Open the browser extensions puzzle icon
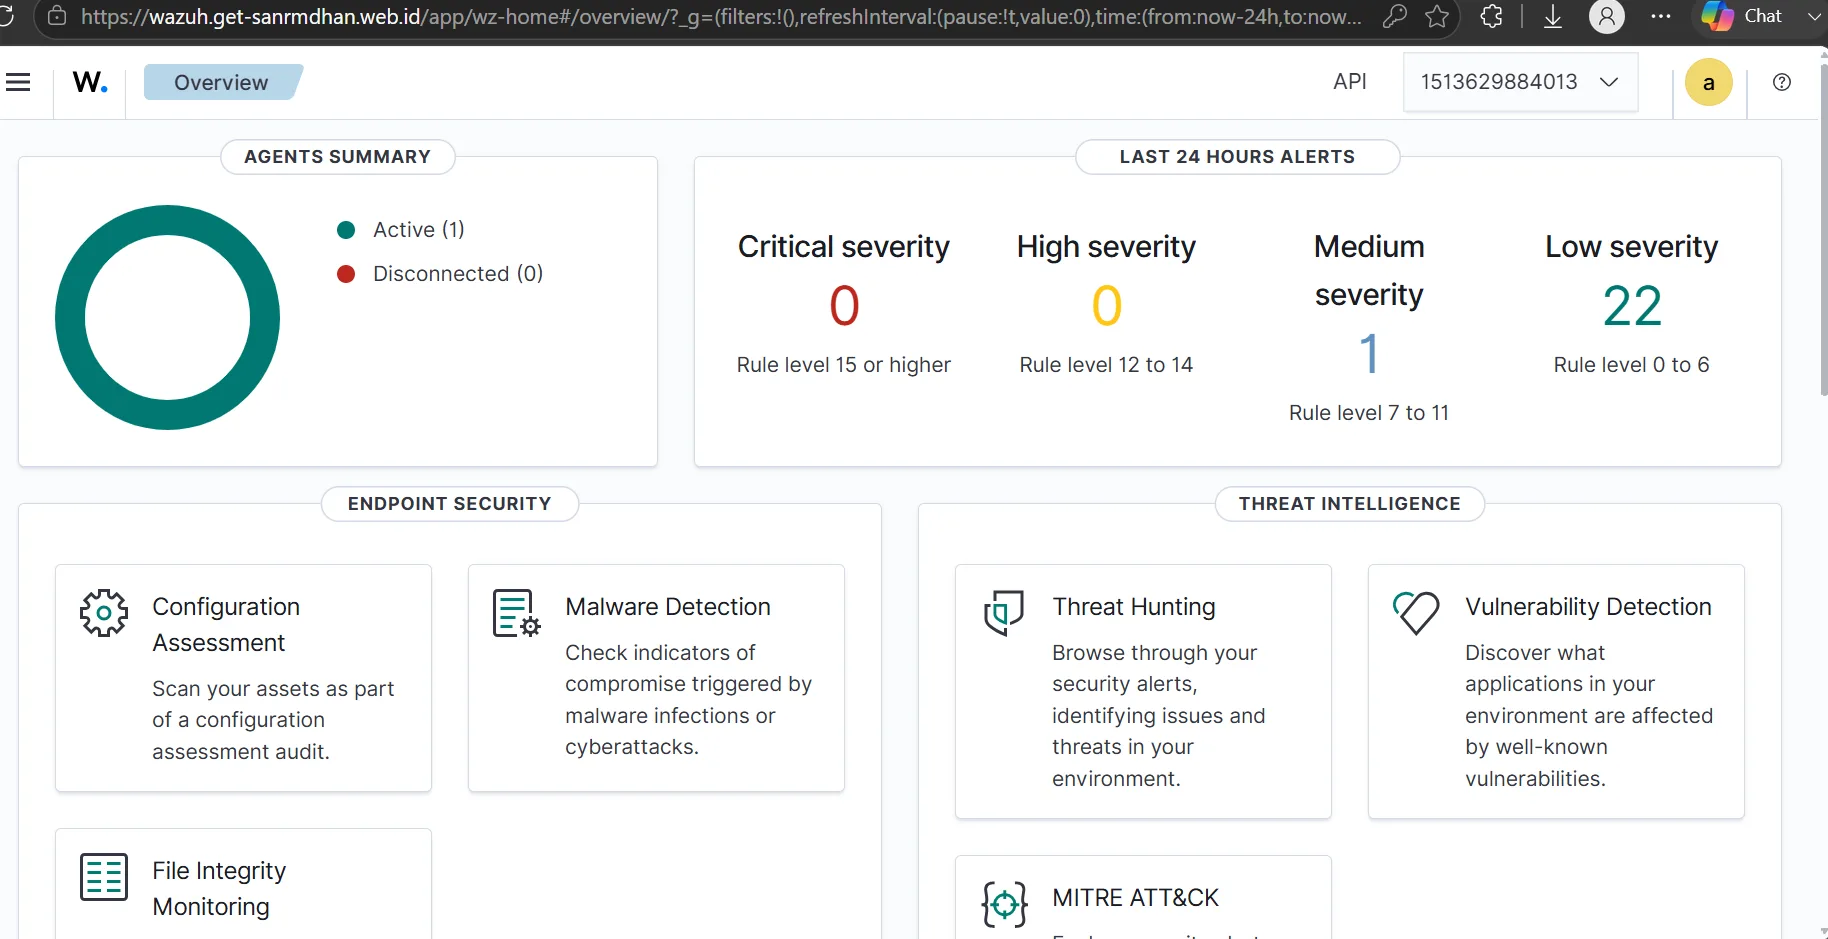Viewport: 1828px width, 939px height. pos(1491,16)
